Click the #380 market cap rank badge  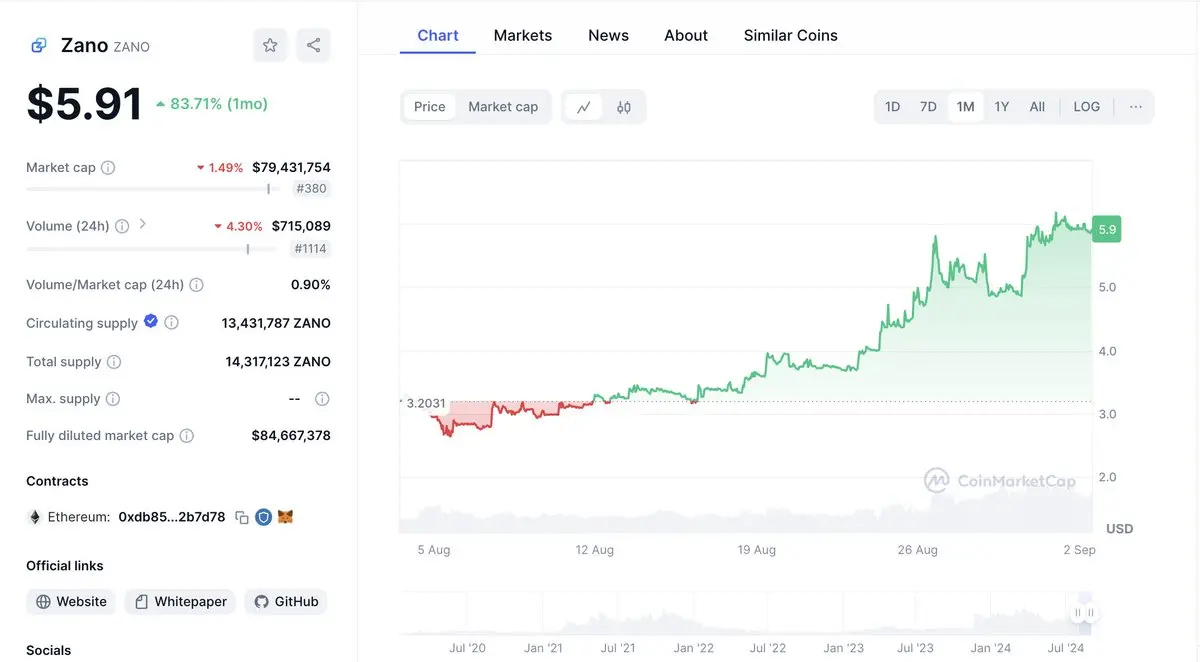click(x=312, y=189)
